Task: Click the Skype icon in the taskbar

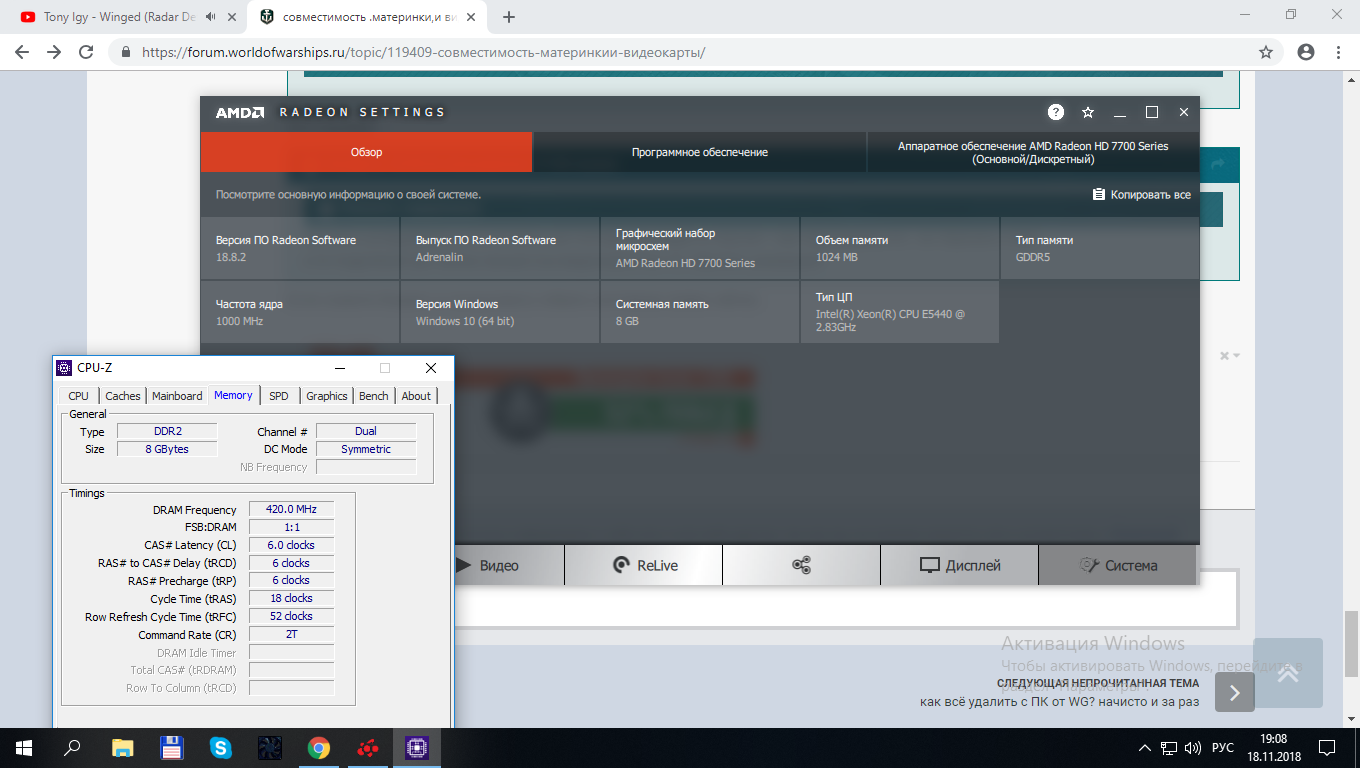Action: (x=221, y=747)
